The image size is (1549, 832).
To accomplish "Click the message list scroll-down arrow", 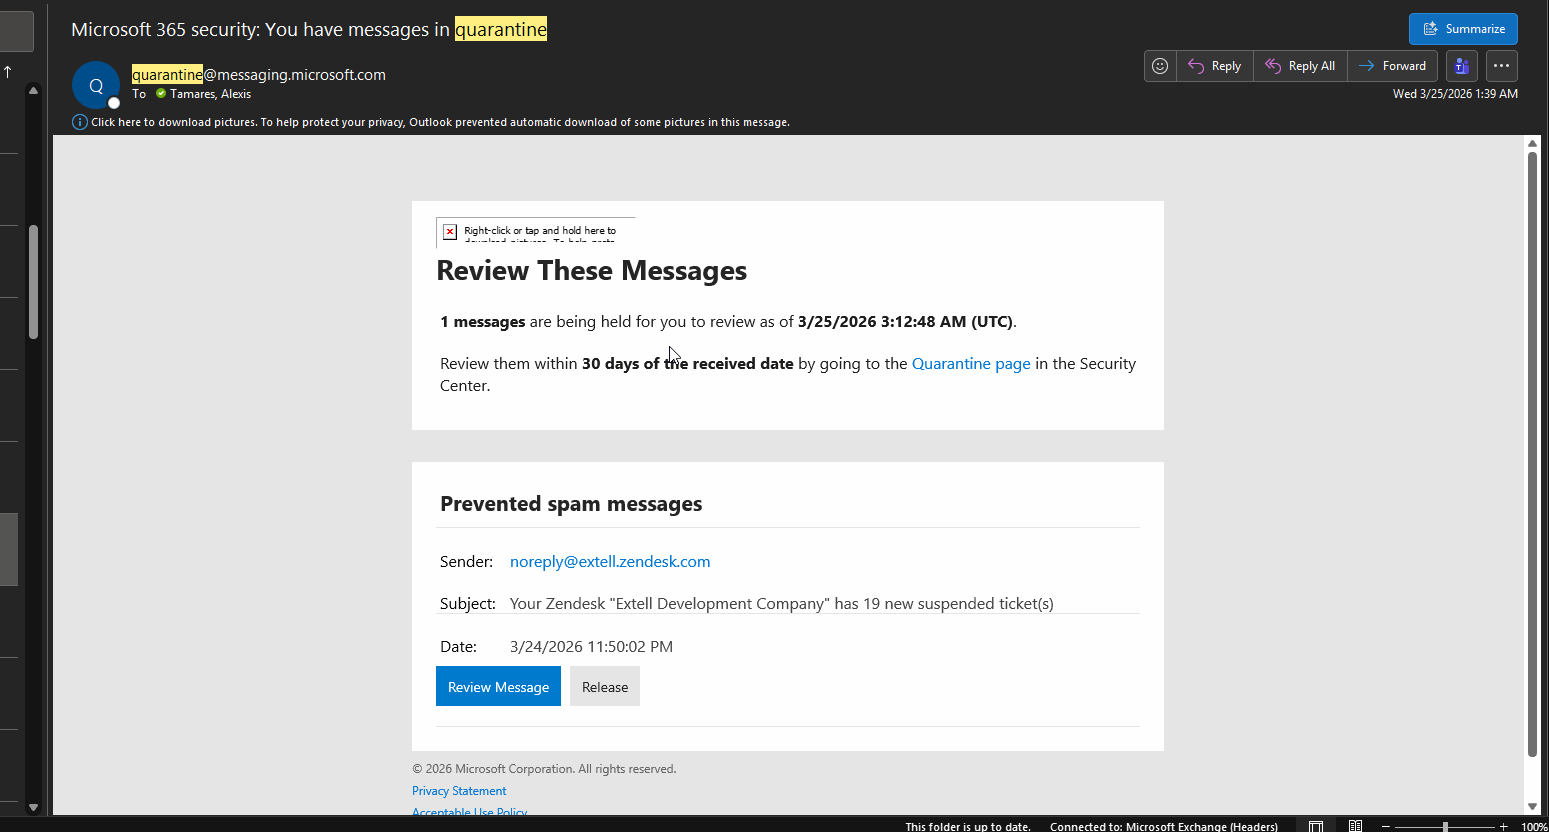I will (33, 807).
